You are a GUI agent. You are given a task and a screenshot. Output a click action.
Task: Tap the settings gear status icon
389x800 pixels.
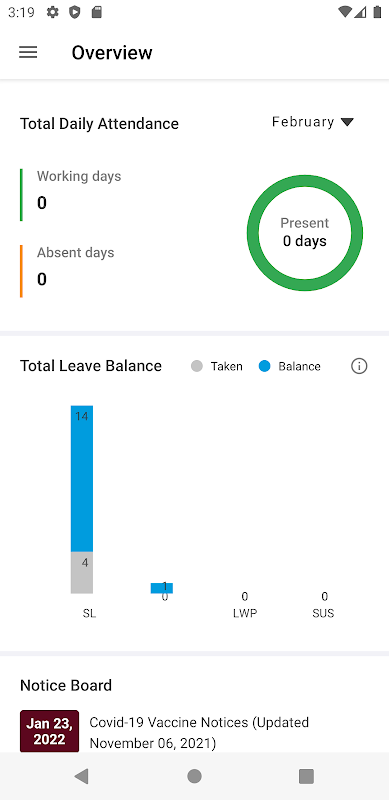53,12
